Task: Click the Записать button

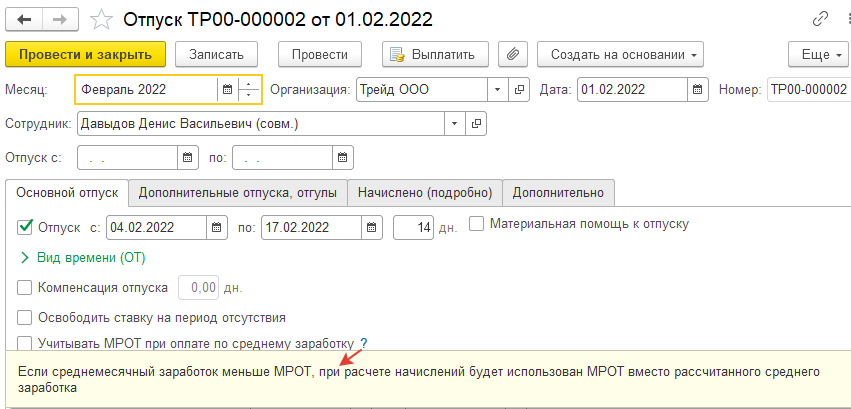Action: pyautogui.click(x=216, y=54)
